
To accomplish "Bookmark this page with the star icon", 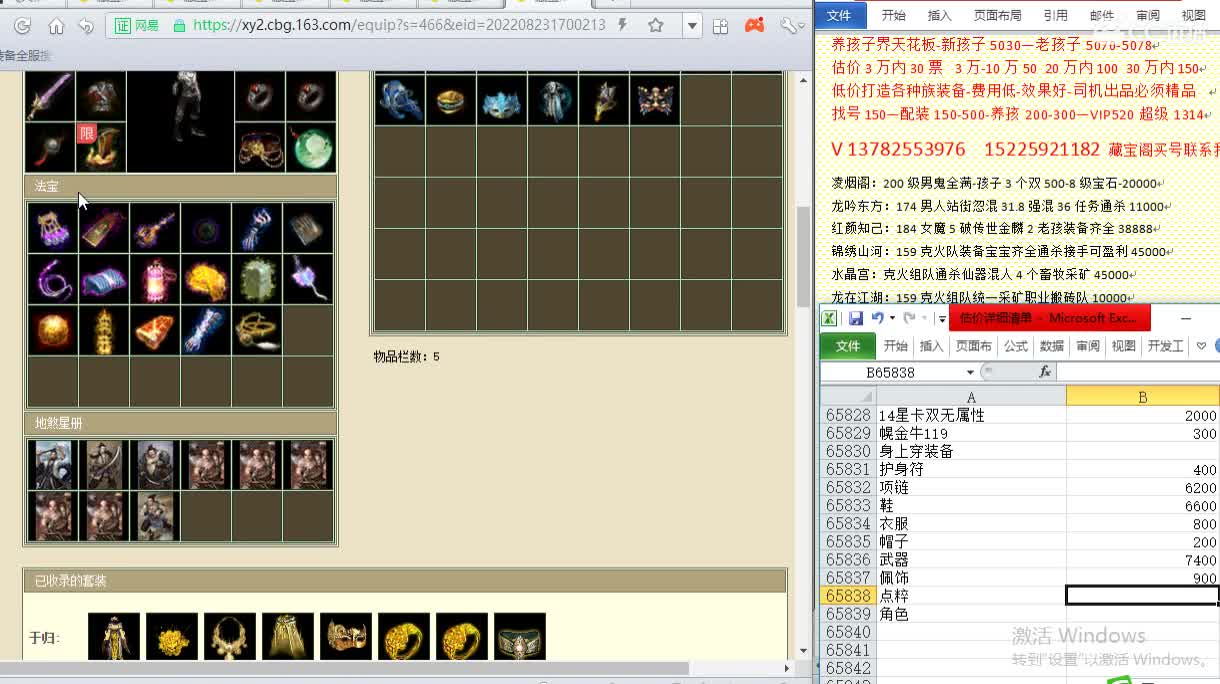I will [x=655, y=25].
